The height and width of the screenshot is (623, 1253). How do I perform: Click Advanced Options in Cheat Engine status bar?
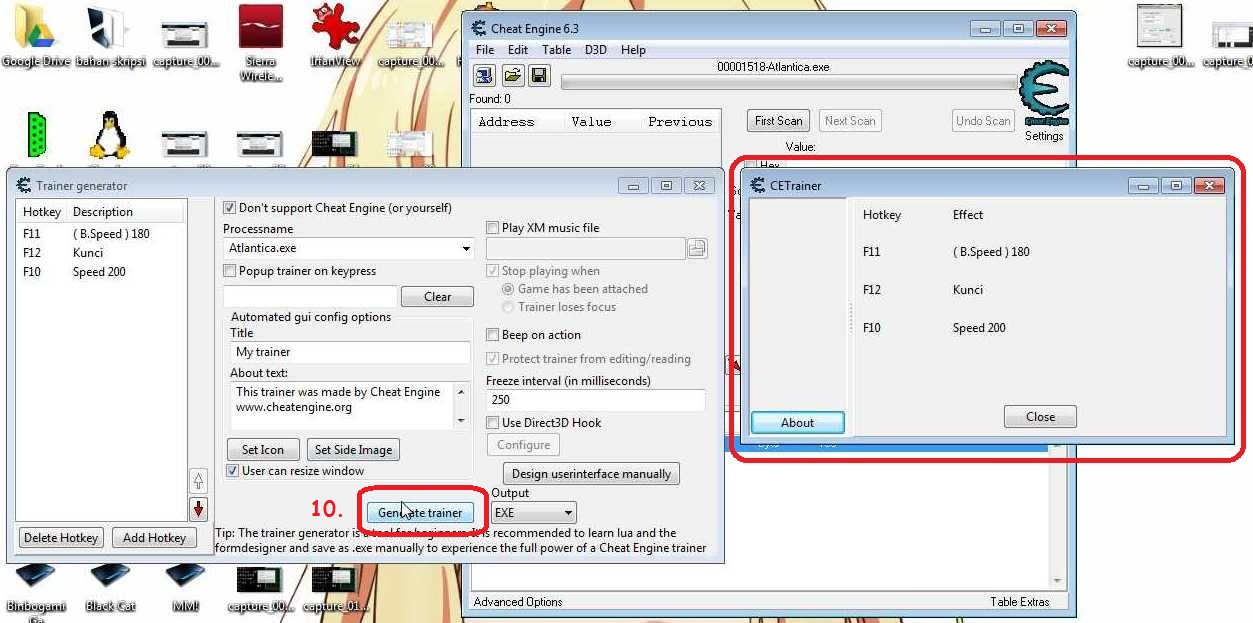click(x=518, y=602)
